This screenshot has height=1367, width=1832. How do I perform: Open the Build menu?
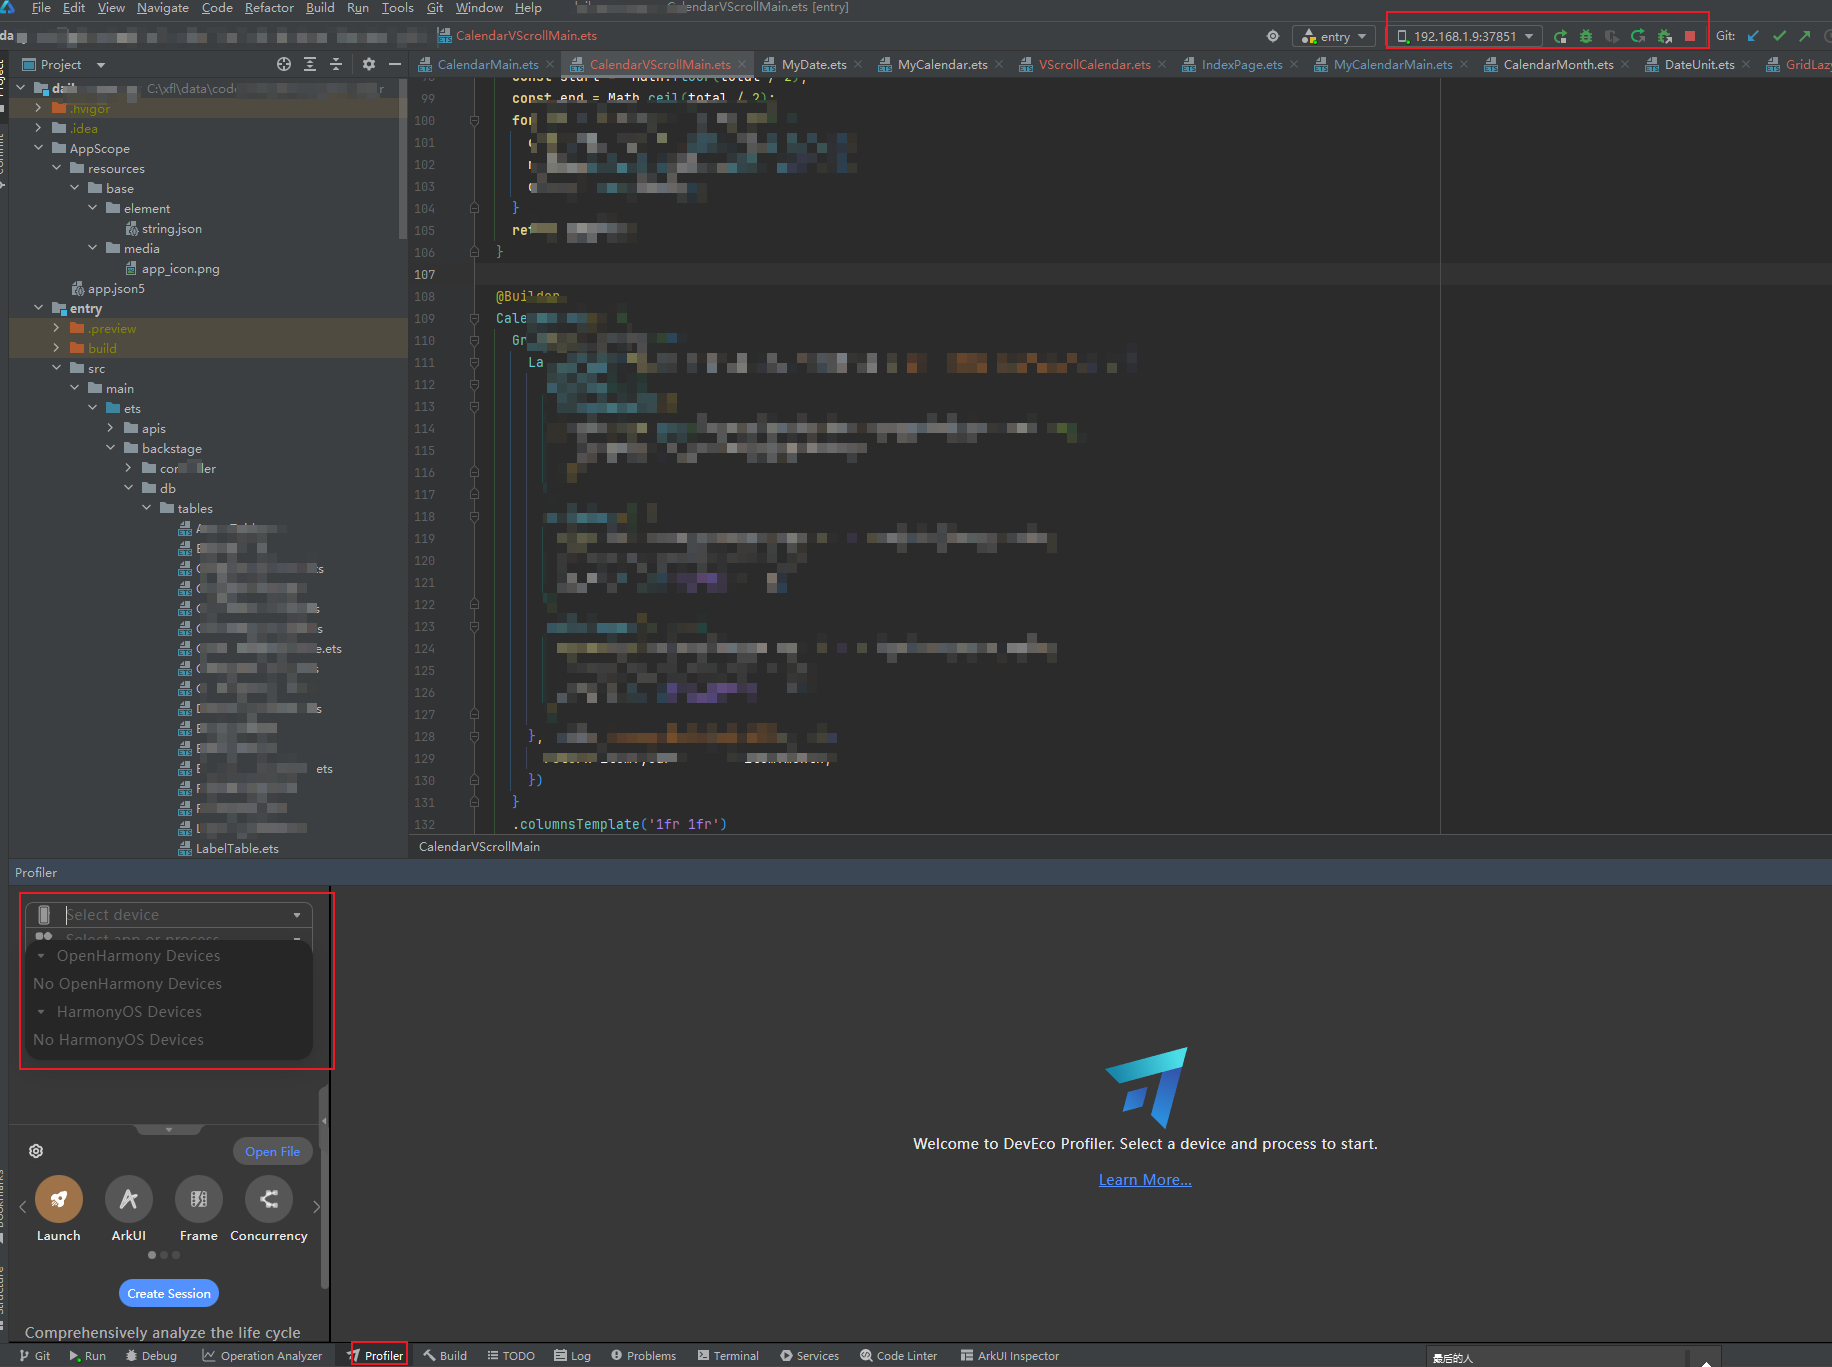point(320,8)
